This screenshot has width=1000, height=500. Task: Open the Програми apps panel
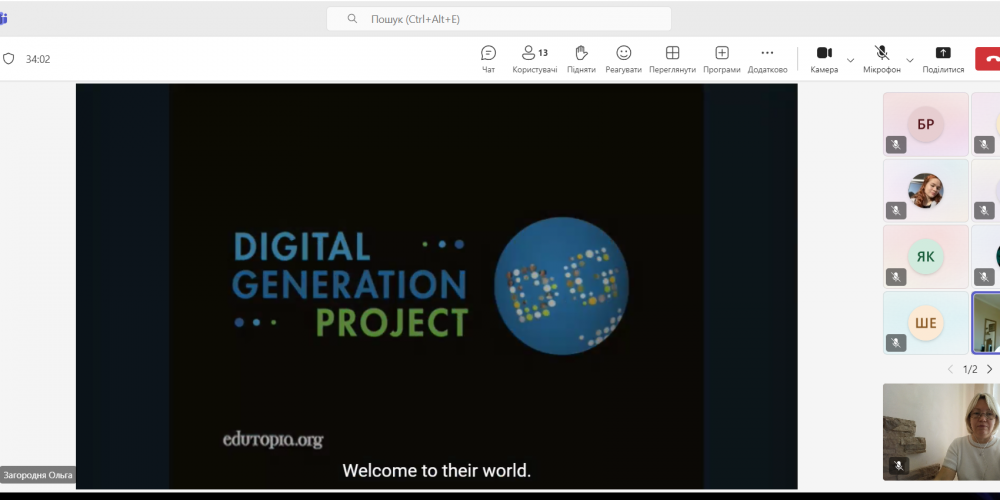721,58
